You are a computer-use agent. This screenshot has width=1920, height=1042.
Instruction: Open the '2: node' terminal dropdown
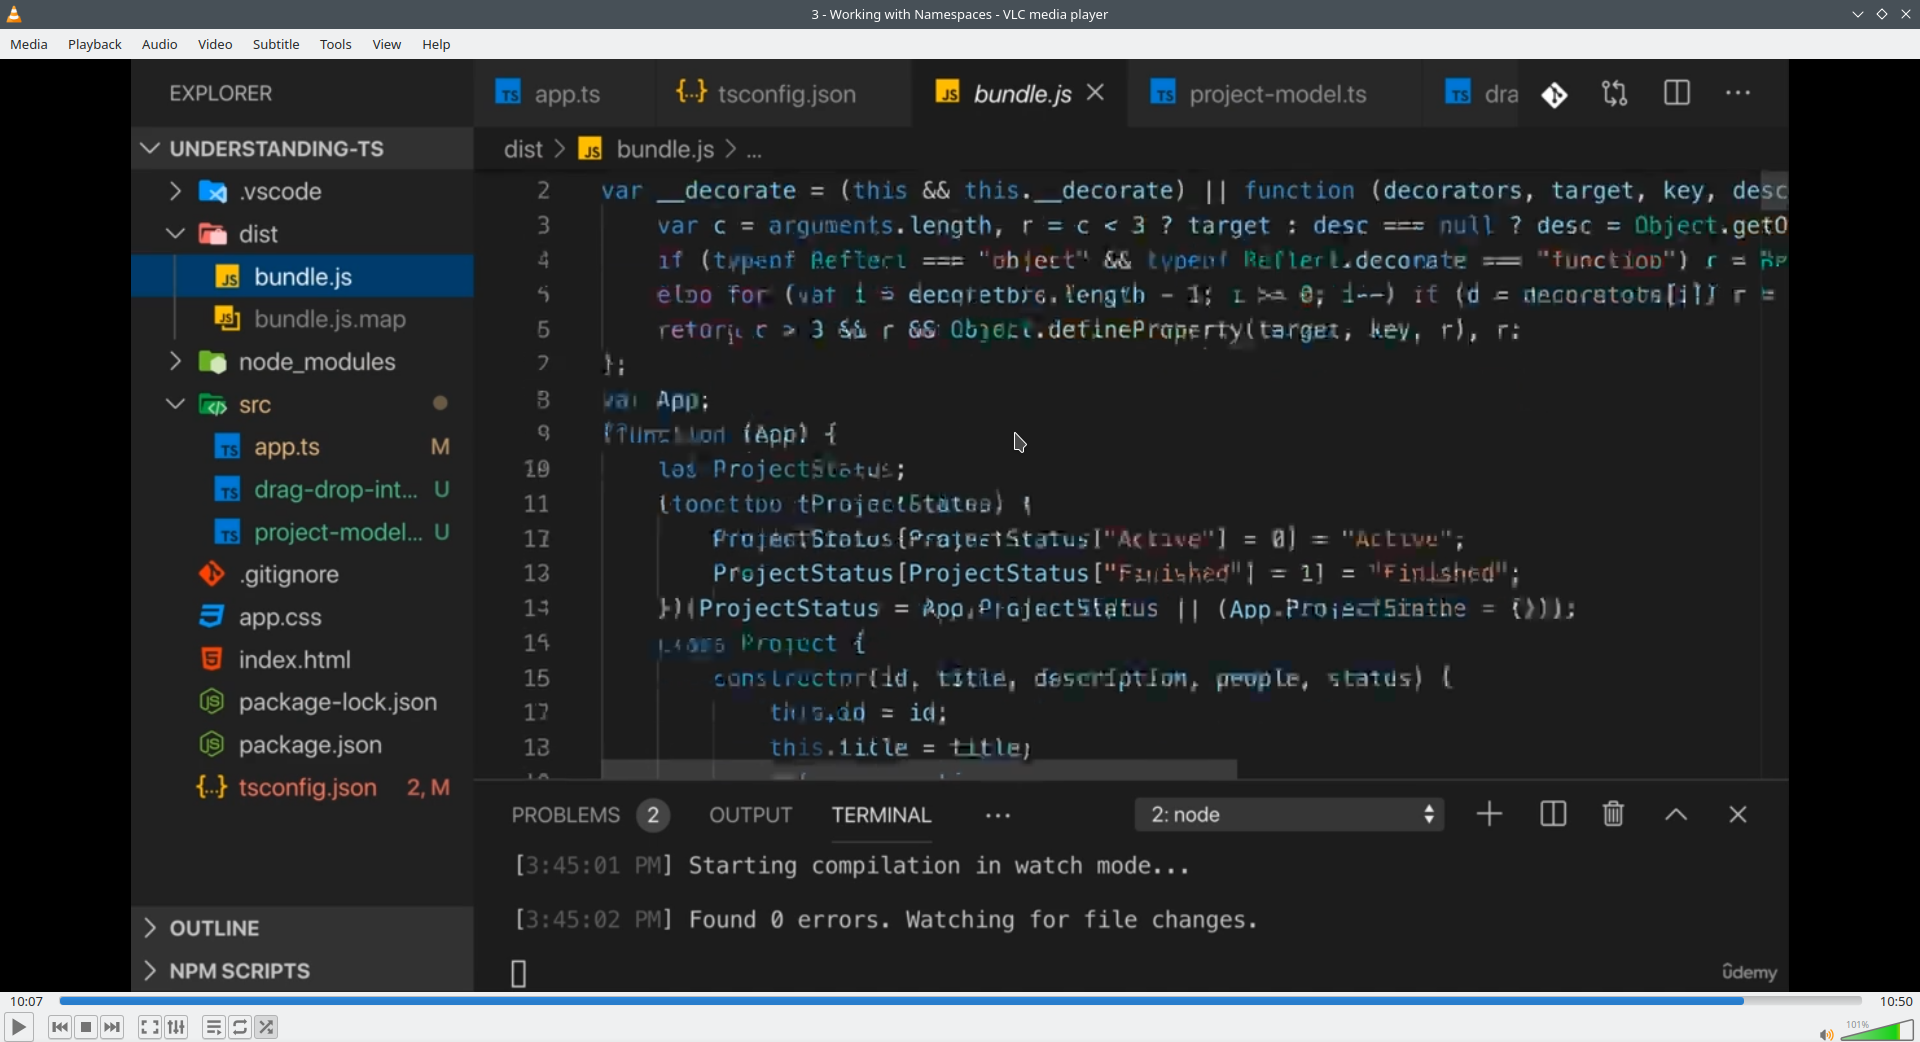[x=1290, y=815]
